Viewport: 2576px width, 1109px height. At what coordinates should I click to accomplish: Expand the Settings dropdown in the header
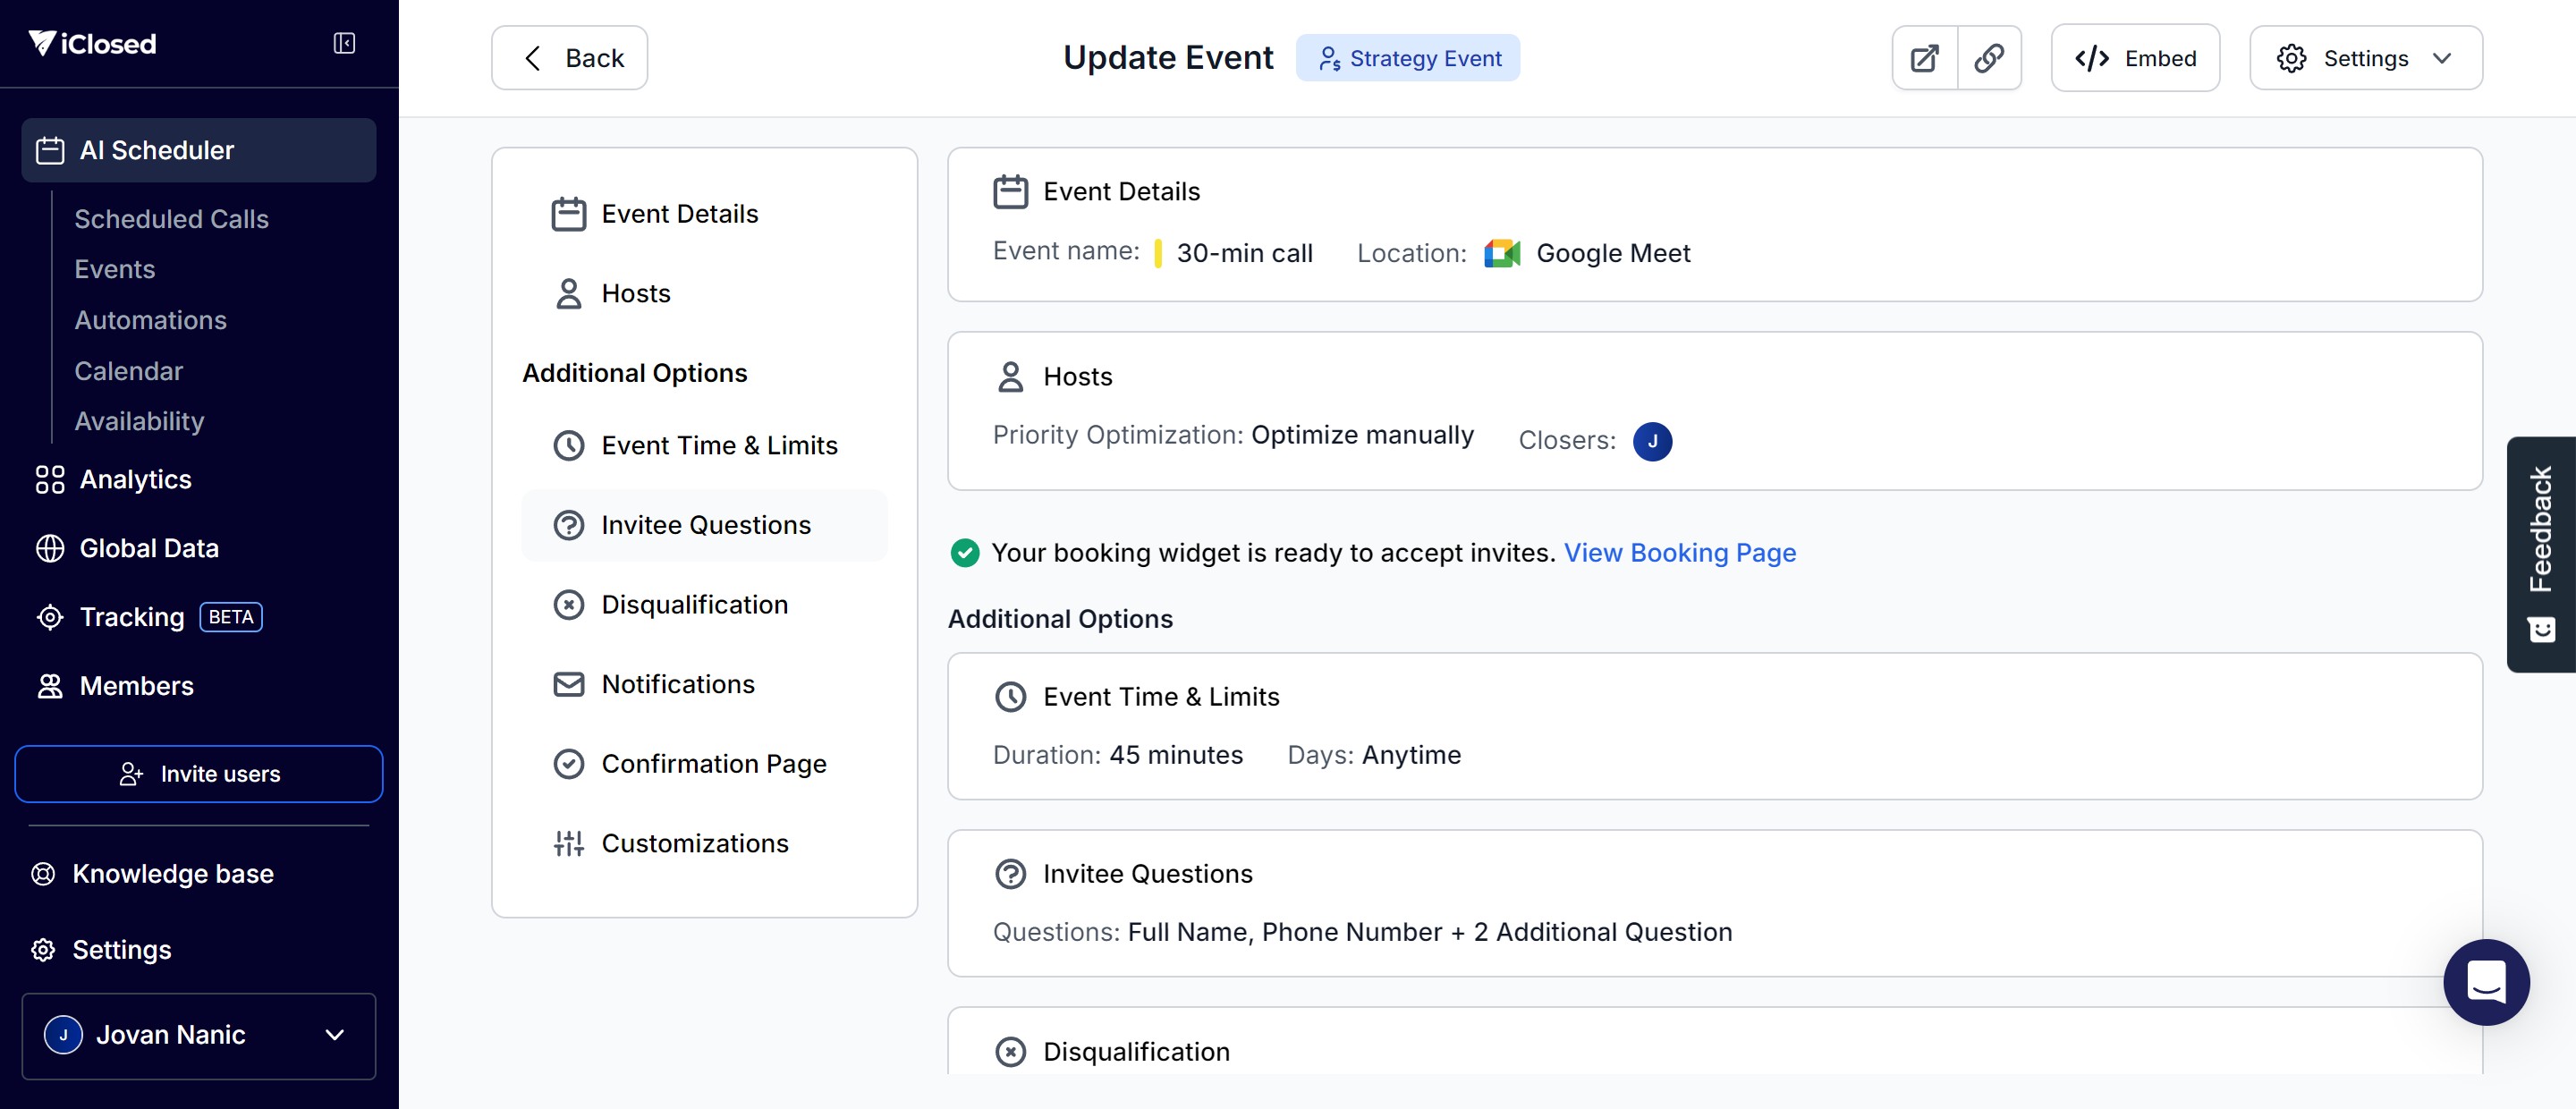click(2365, 58)
